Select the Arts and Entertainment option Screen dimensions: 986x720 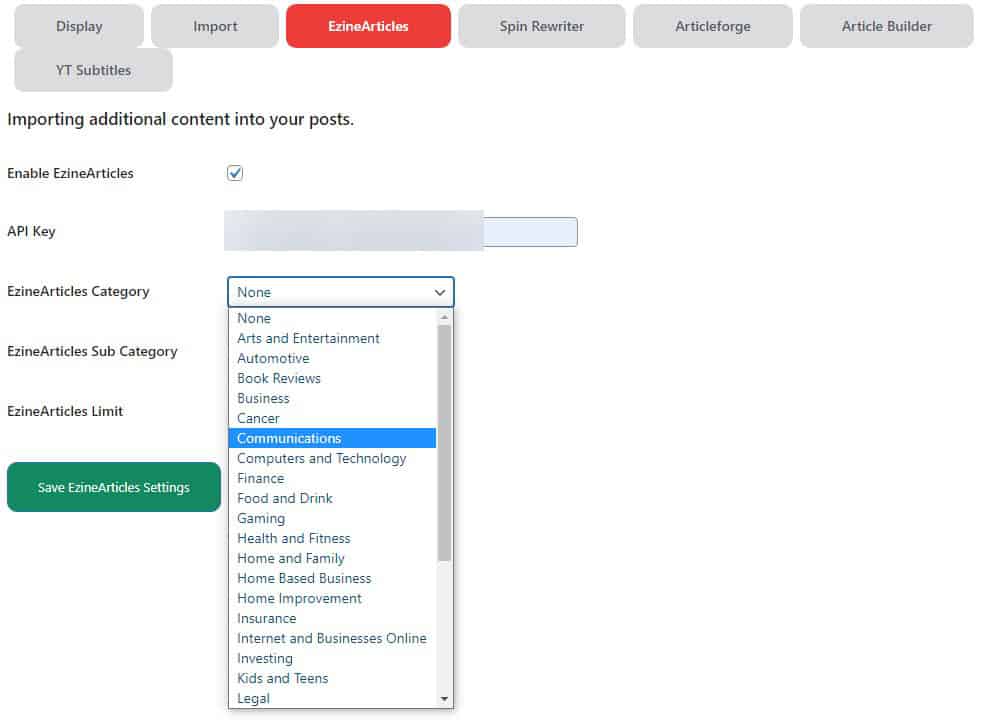(x=308, y=338)
